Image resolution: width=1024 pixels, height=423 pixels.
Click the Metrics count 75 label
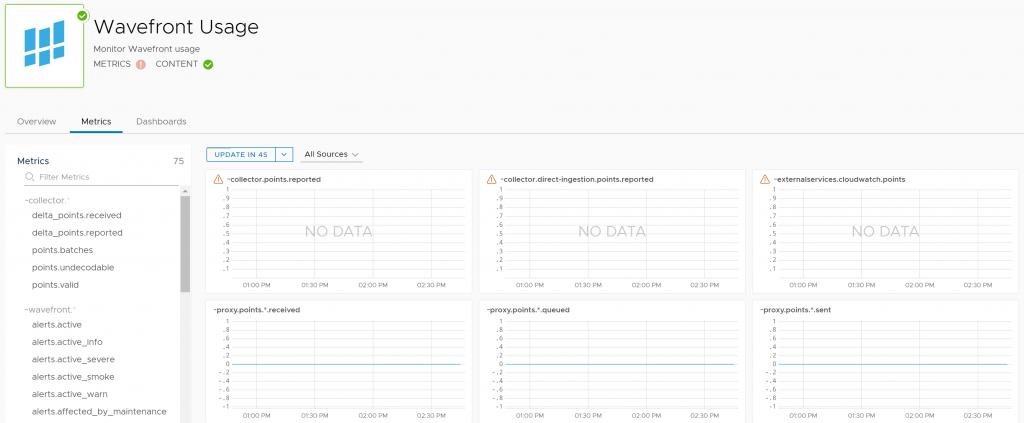coord(178,161)
